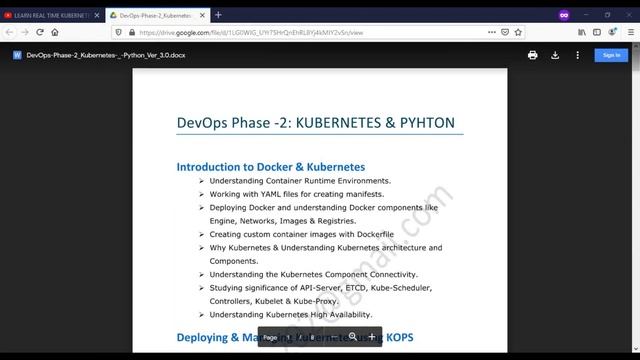This screenshot has width=640, height=360.
Task: Reset zoom with magnifier icon
Action: pos(353,337)
